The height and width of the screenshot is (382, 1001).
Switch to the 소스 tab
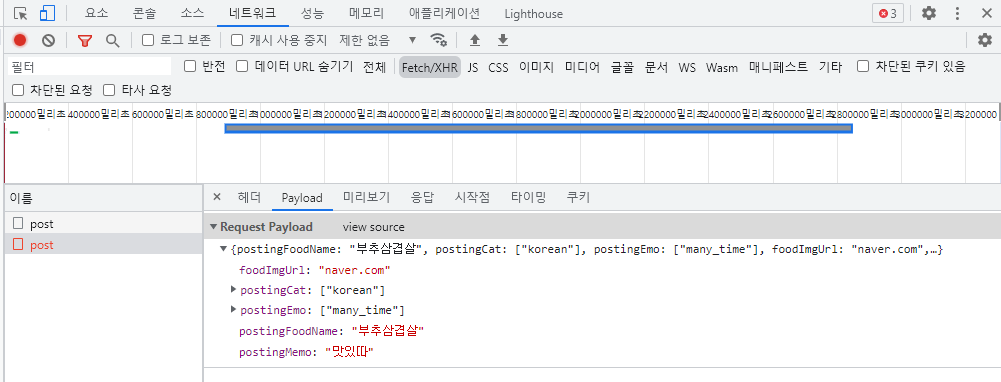pyautogui.click(x=193, y=13)
